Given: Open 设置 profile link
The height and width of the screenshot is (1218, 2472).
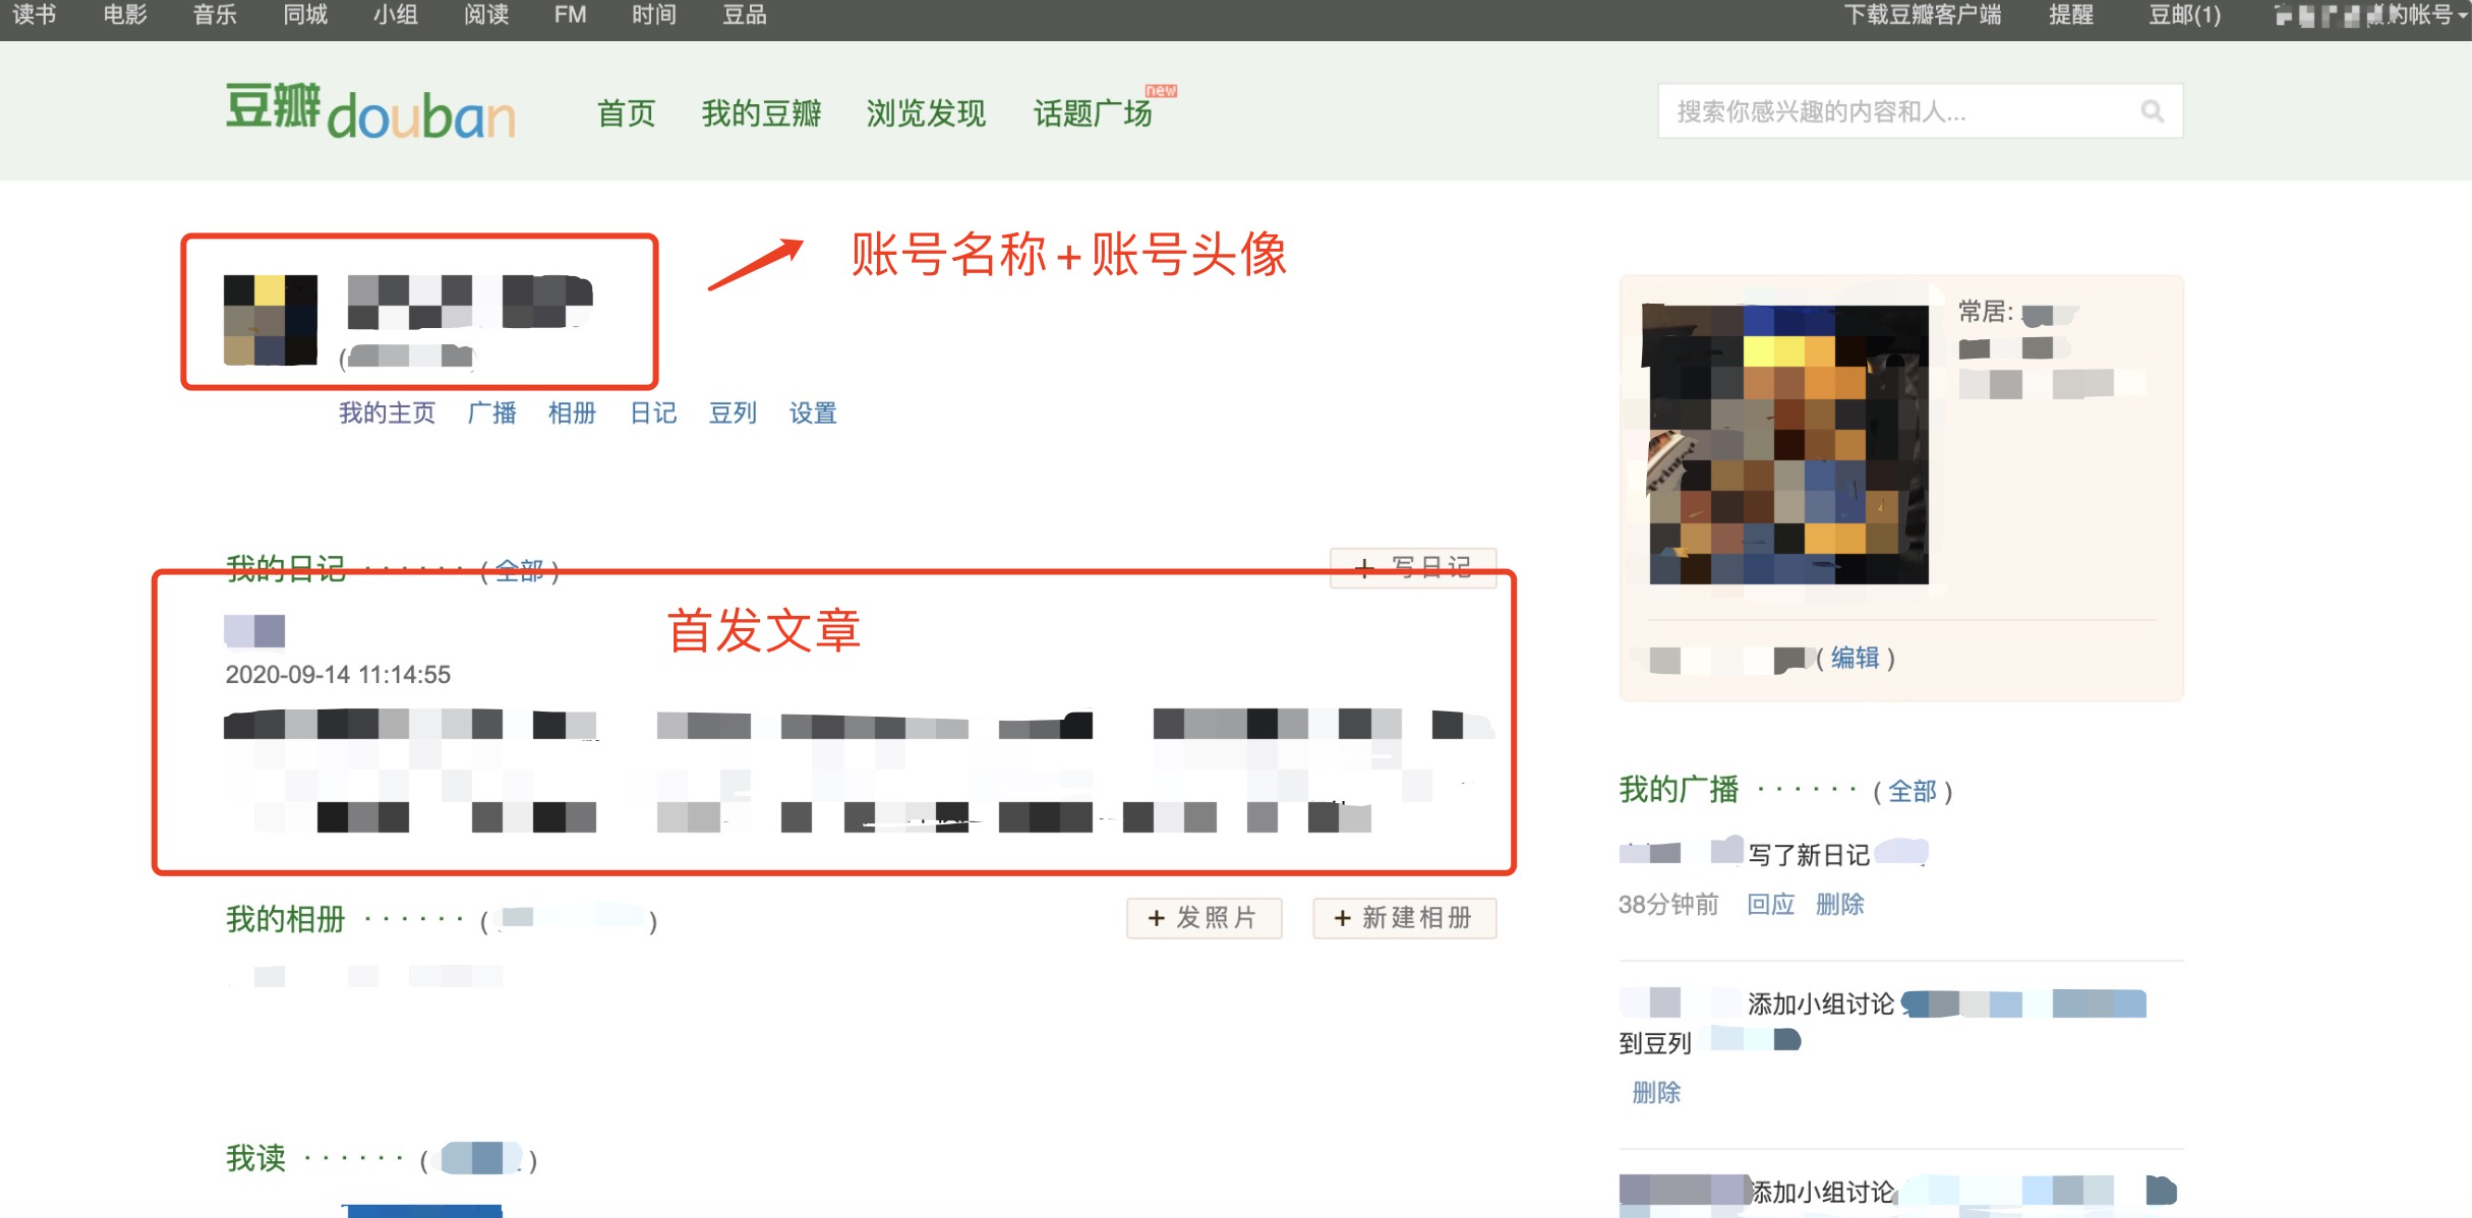Looking at the screenshot, I should point(813,413).
